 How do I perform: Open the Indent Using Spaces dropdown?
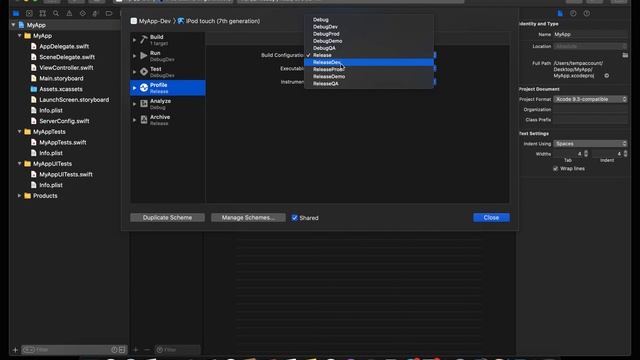[x=590, y=144]
